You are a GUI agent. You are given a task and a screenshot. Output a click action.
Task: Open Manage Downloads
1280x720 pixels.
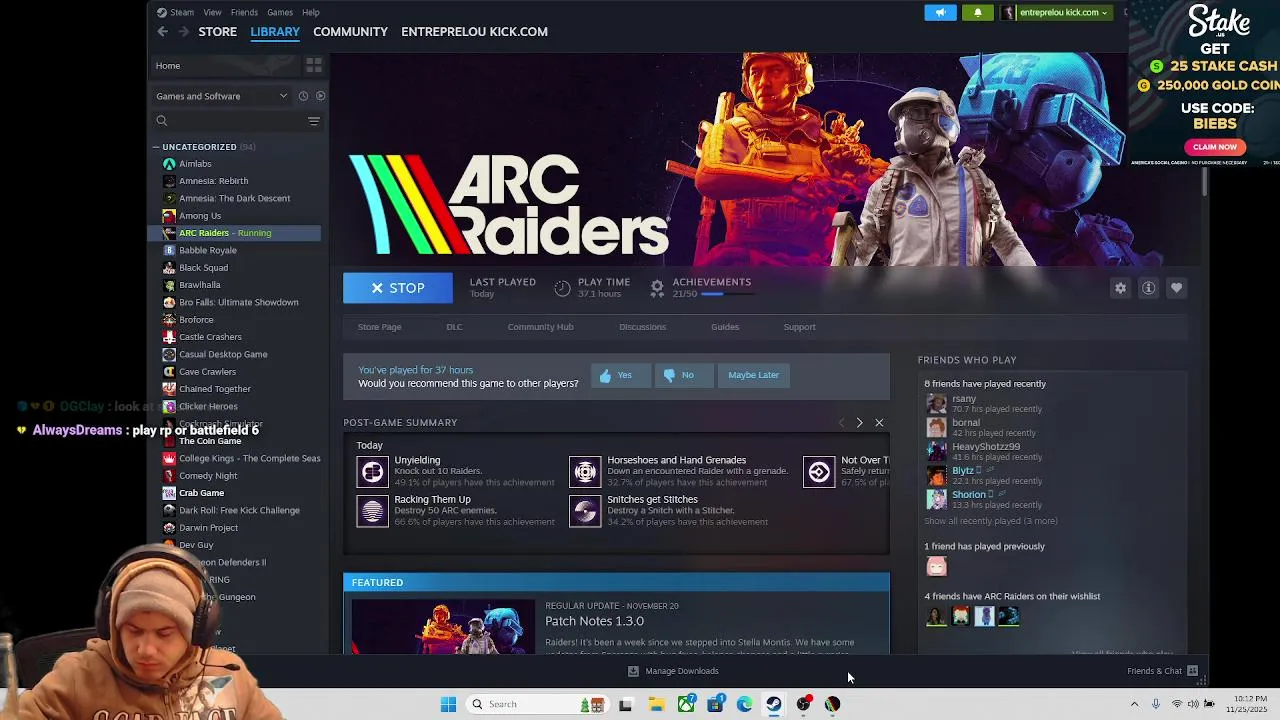click(x=672, y=671)
